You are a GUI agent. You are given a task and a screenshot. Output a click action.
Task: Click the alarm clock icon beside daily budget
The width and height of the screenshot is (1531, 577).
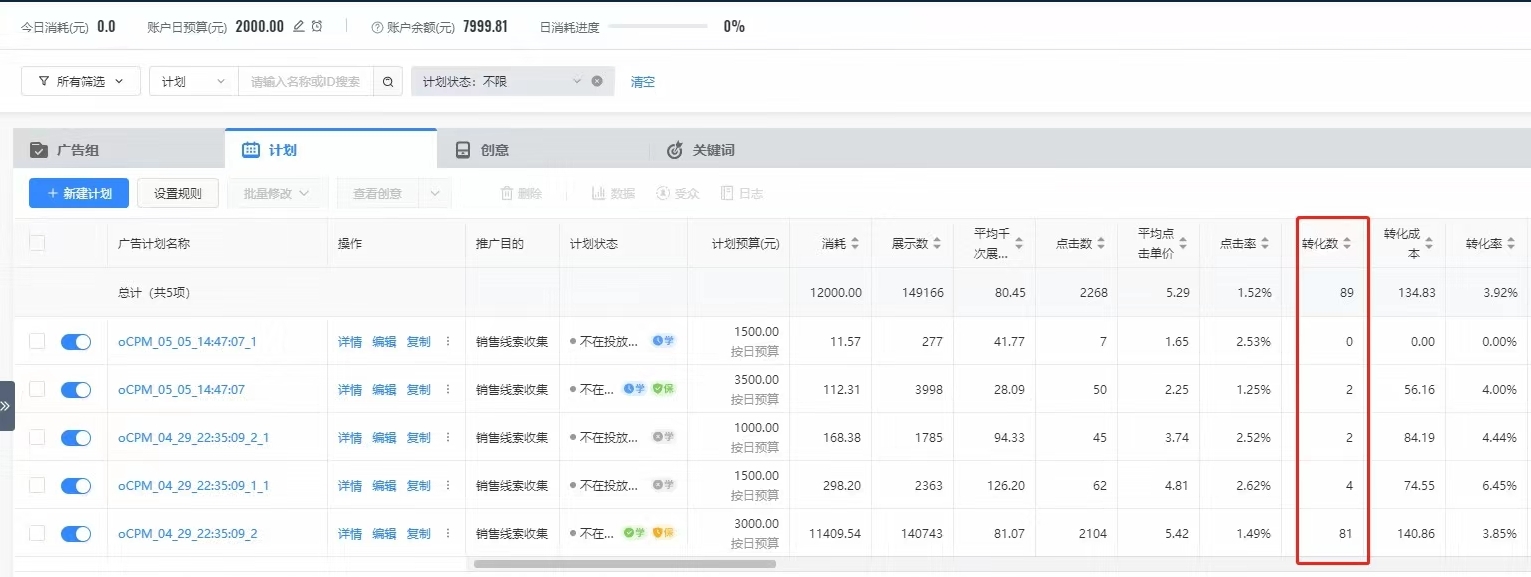(x=317, y=27)
